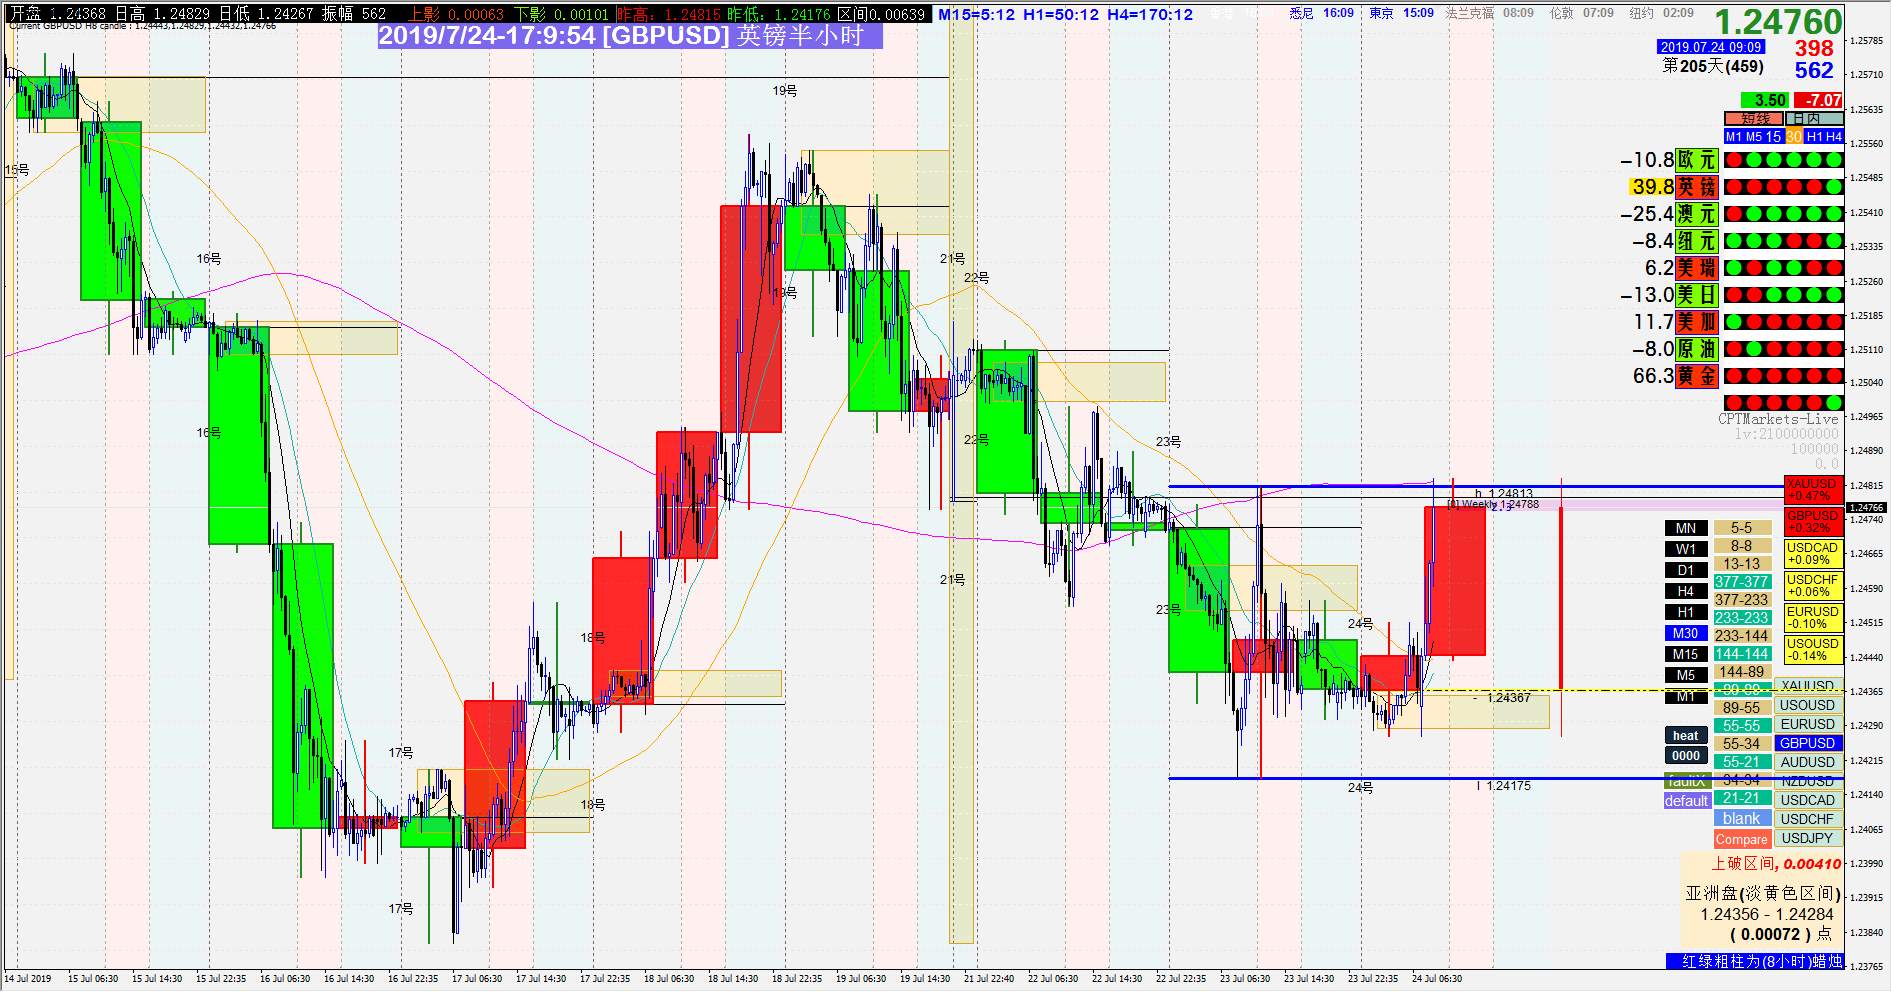
Task: Select the highlighted M30 timeframe button
Action: click(x=1686, y=633)
